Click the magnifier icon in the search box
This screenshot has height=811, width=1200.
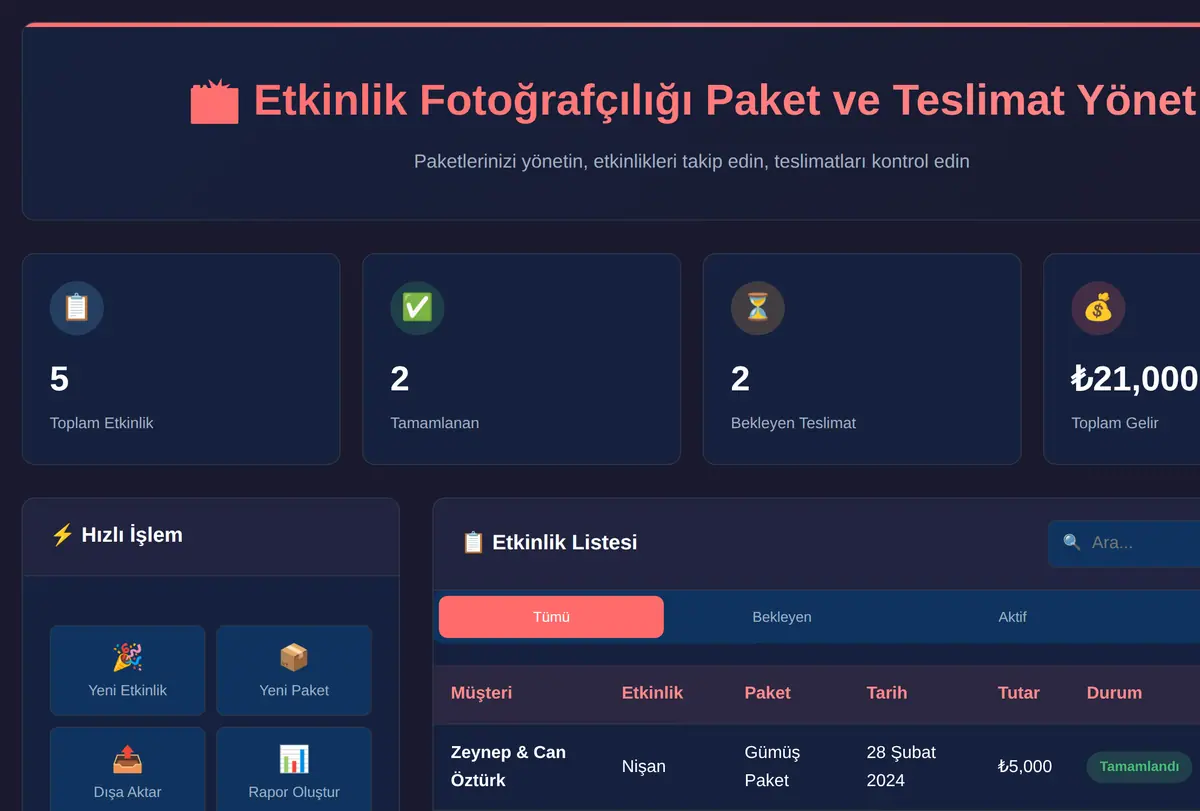pyautogui.click(x=1072, y=542)
